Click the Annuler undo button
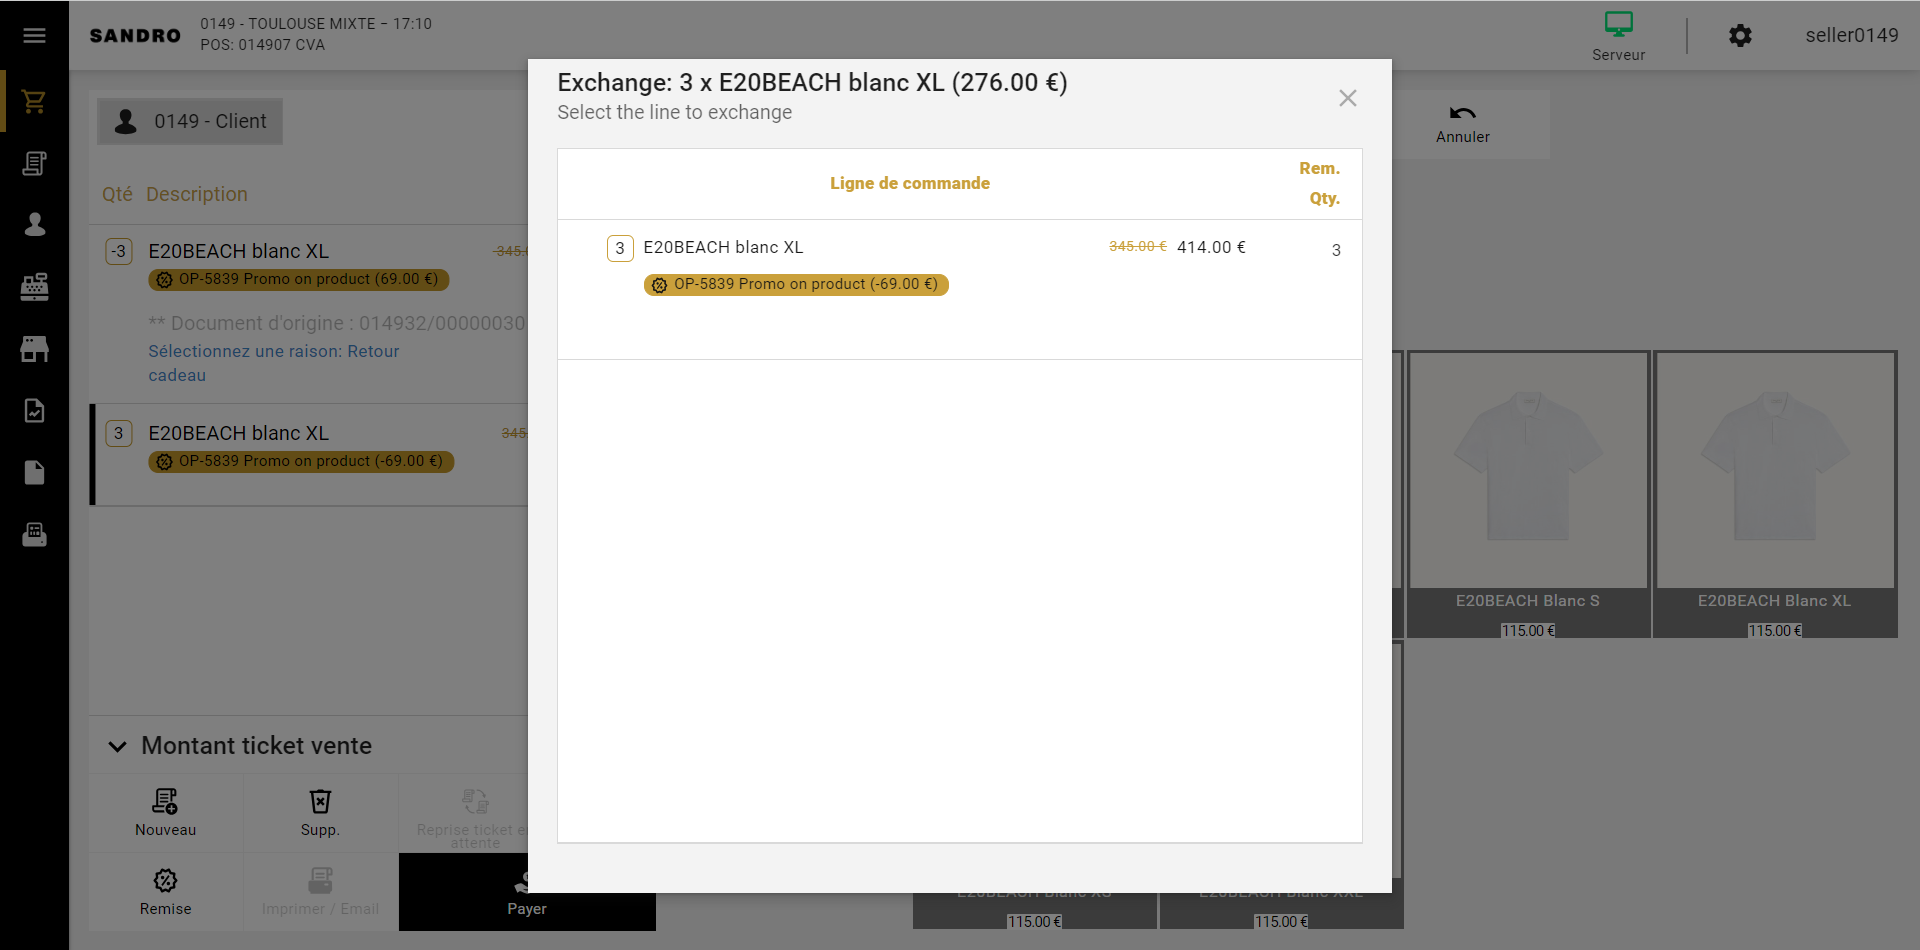Viewport: 1920px width, 950px height. click(x=1463, y=124)
